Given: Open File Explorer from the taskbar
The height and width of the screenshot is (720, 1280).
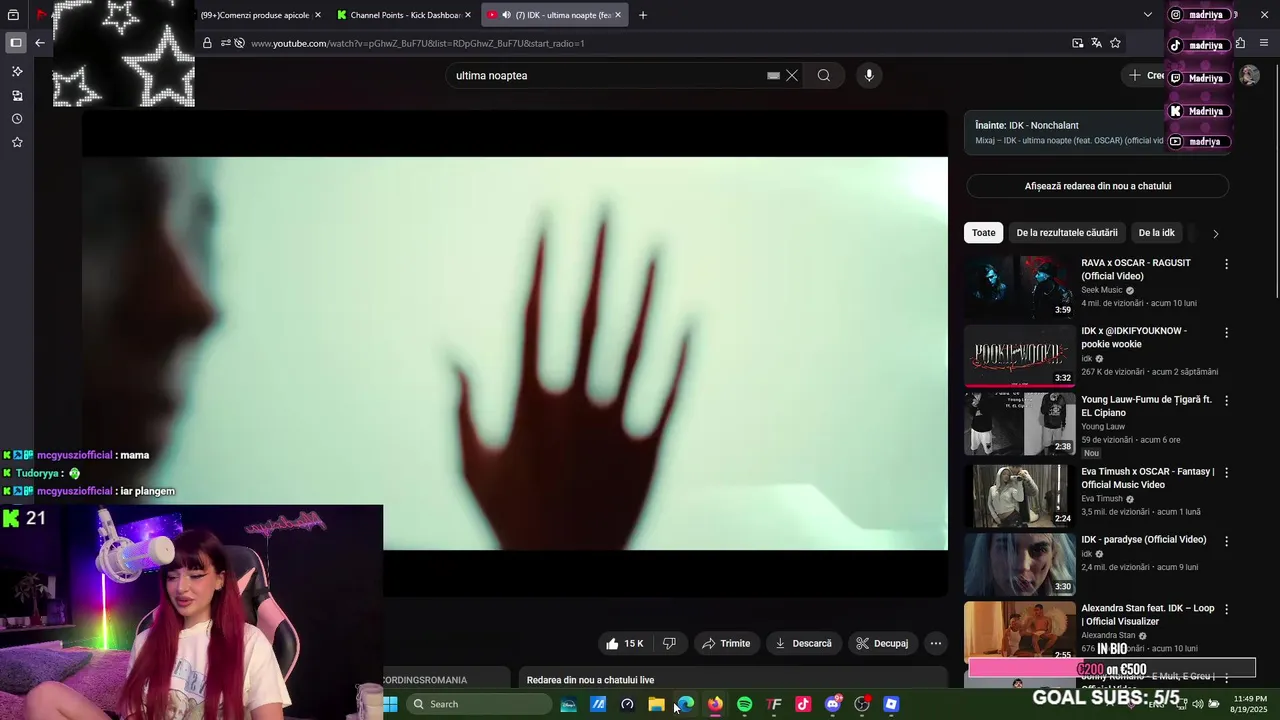Looking at the screenshot, I should point(656,704).
